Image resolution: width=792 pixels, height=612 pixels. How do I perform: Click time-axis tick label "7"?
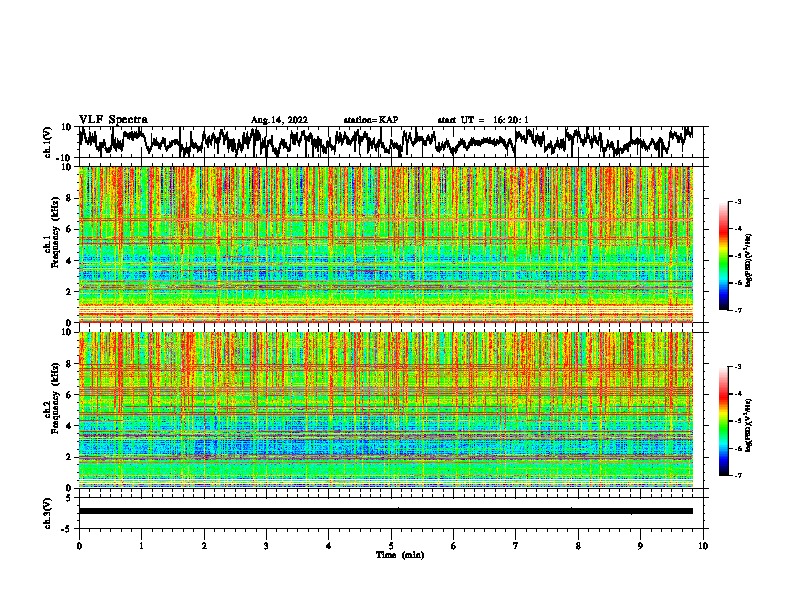click(x=516, y=546)
